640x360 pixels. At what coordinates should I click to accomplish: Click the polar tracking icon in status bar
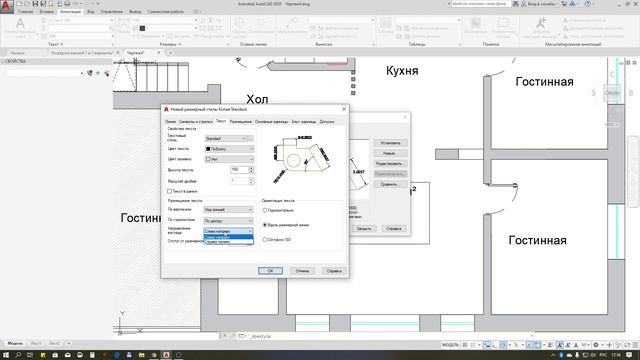tap(503, 345)
